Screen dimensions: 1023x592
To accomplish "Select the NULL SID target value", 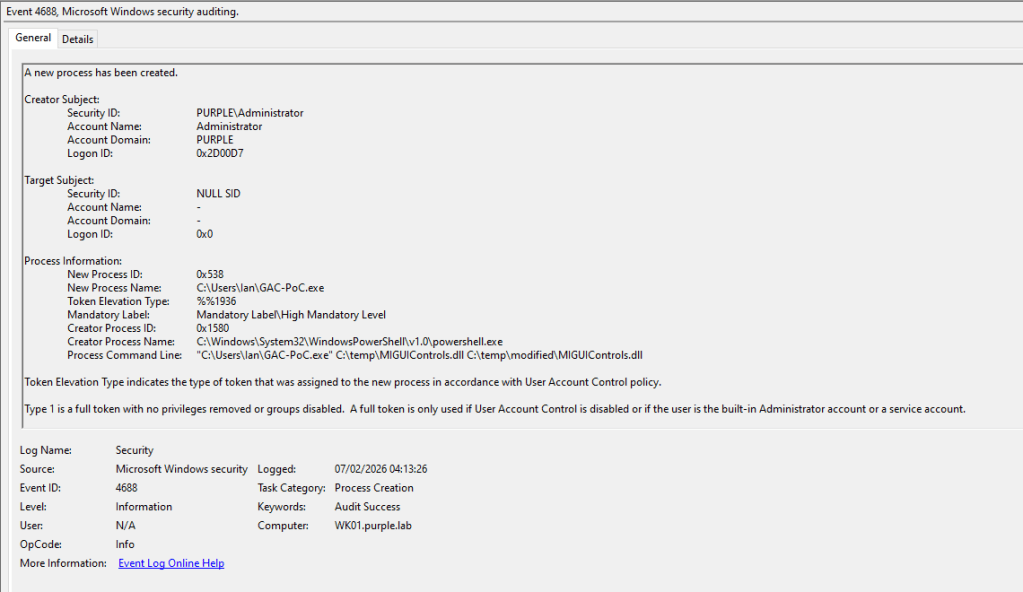I will pos(218,194).
